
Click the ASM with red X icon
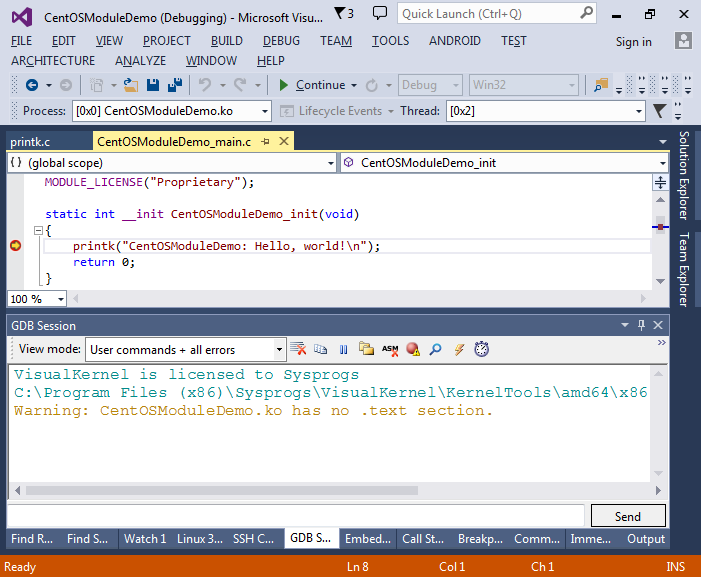pos(390,350)
